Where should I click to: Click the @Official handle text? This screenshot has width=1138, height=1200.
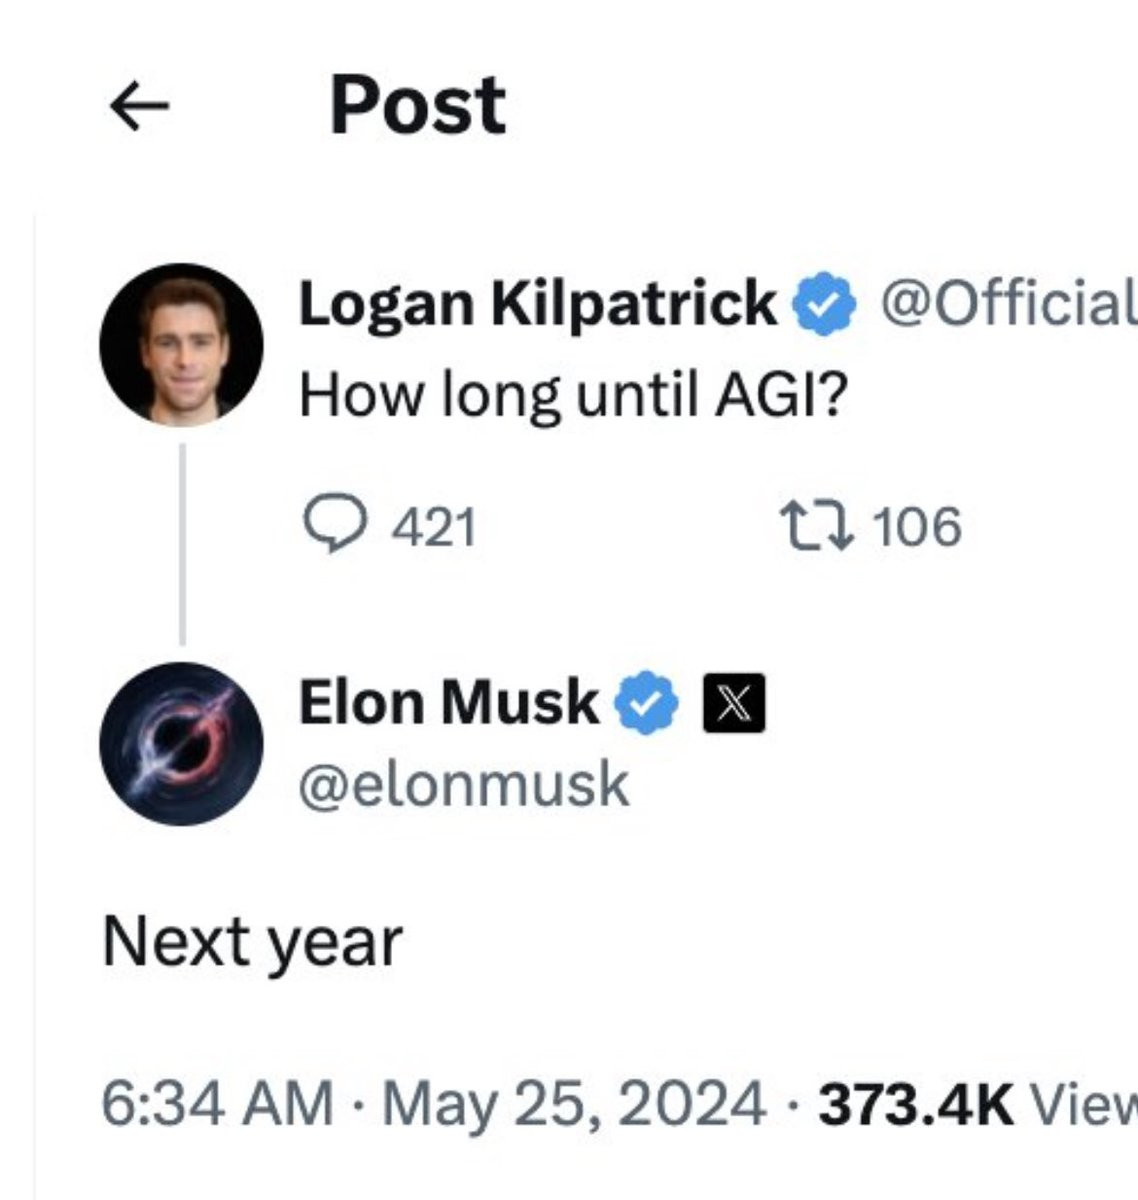coord(1007,303)
